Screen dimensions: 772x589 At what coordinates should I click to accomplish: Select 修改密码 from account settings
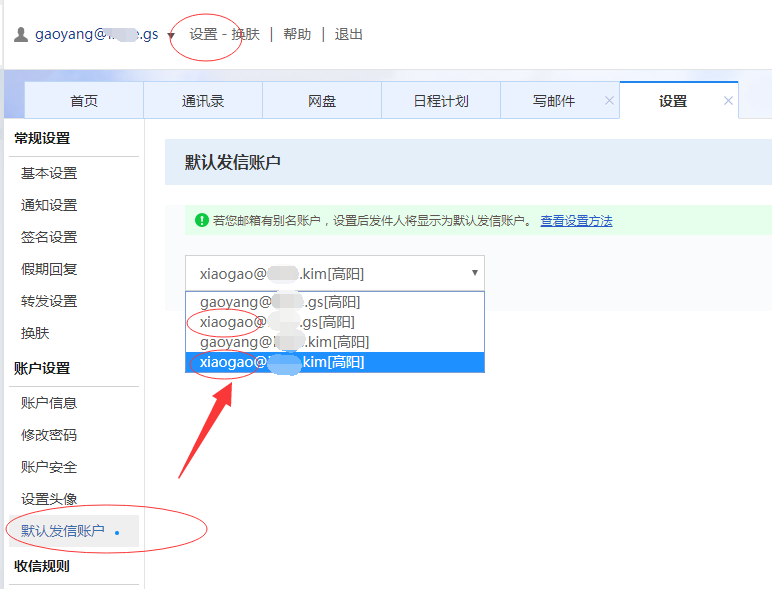click(49, 435)
